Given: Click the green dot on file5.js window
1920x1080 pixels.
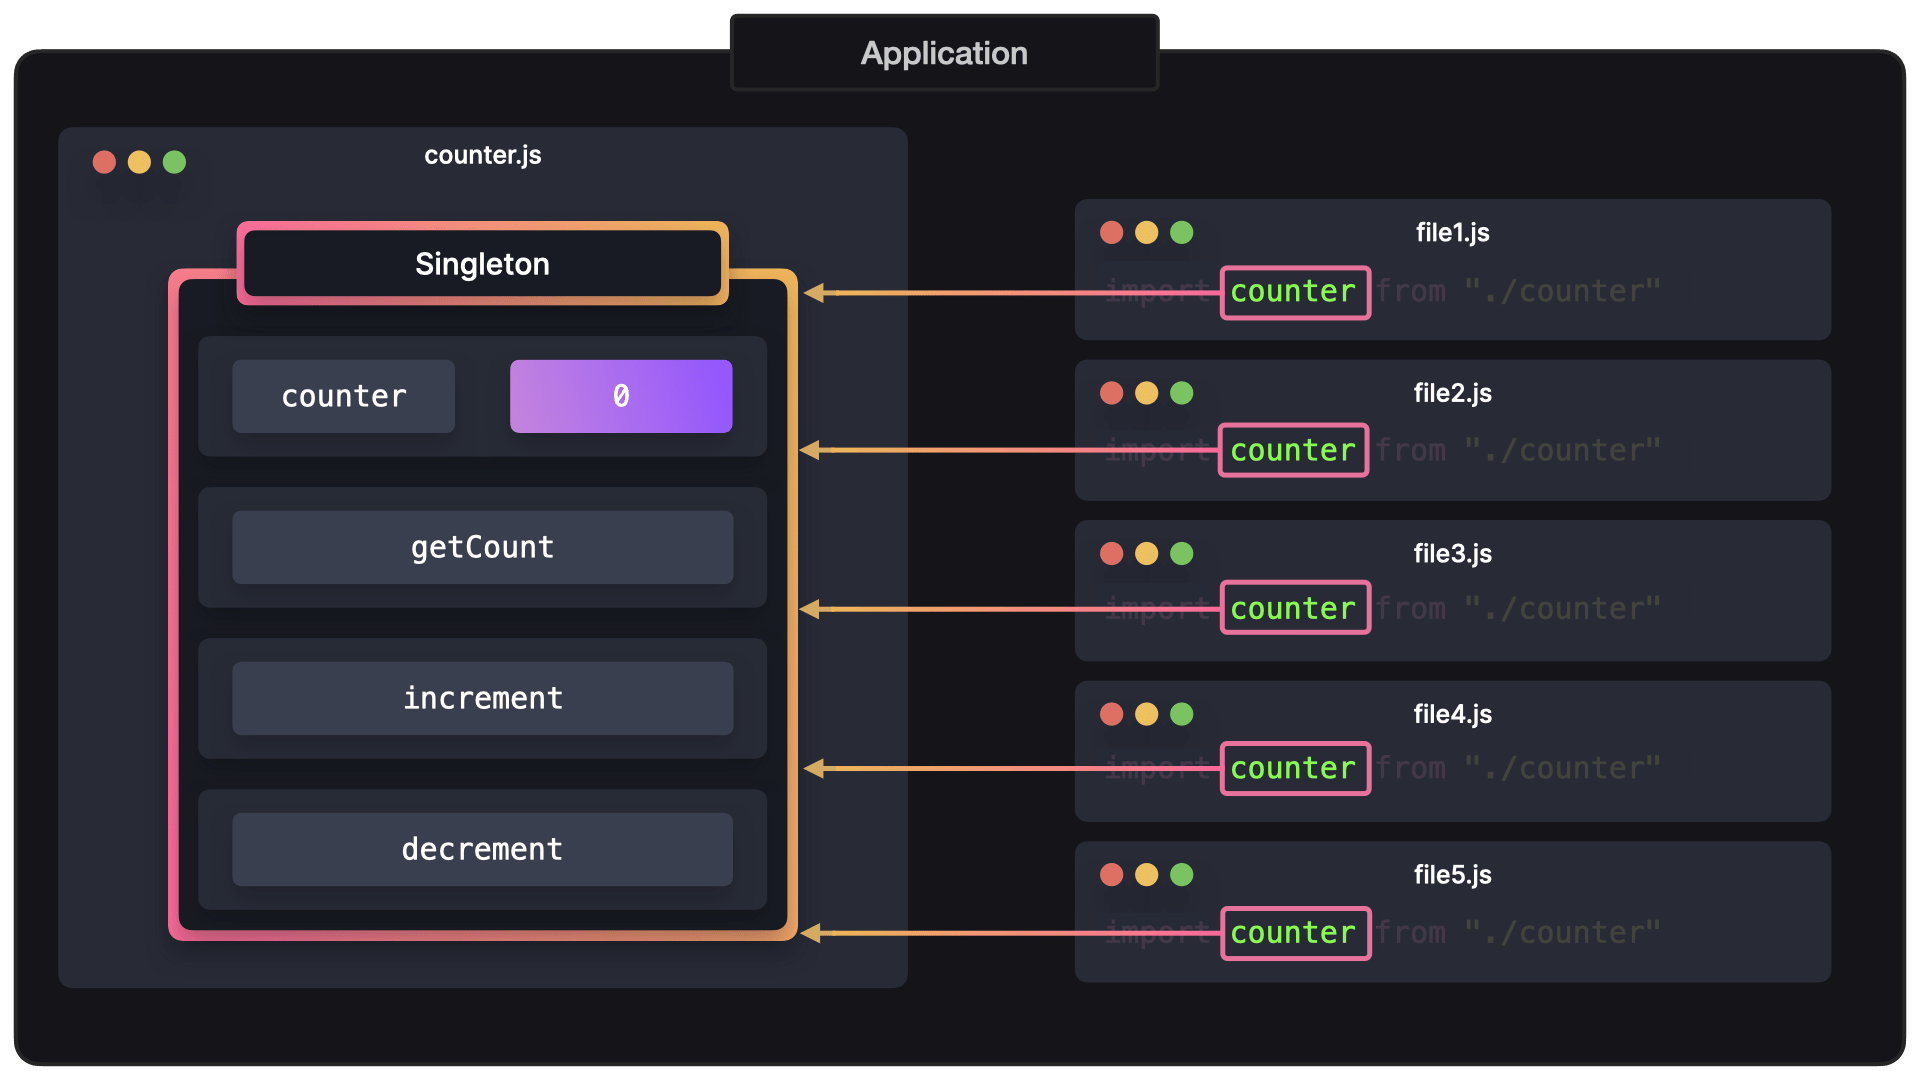Looking at the screenshot, I should (x=1183, y=874).
